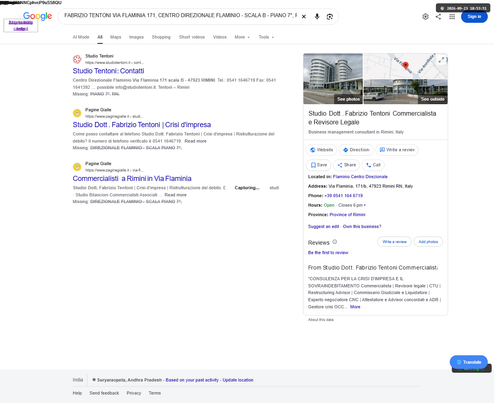
Task: Open the business Website button
Action: point(321,150)
